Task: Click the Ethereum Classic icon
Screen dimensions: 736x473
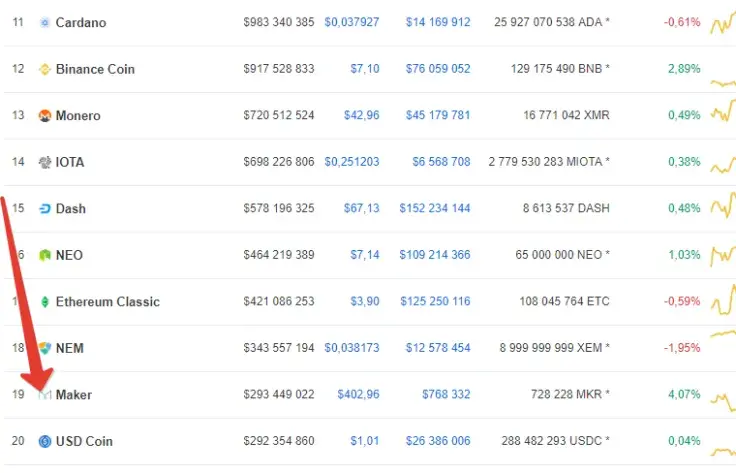Action: coord(45,302)
